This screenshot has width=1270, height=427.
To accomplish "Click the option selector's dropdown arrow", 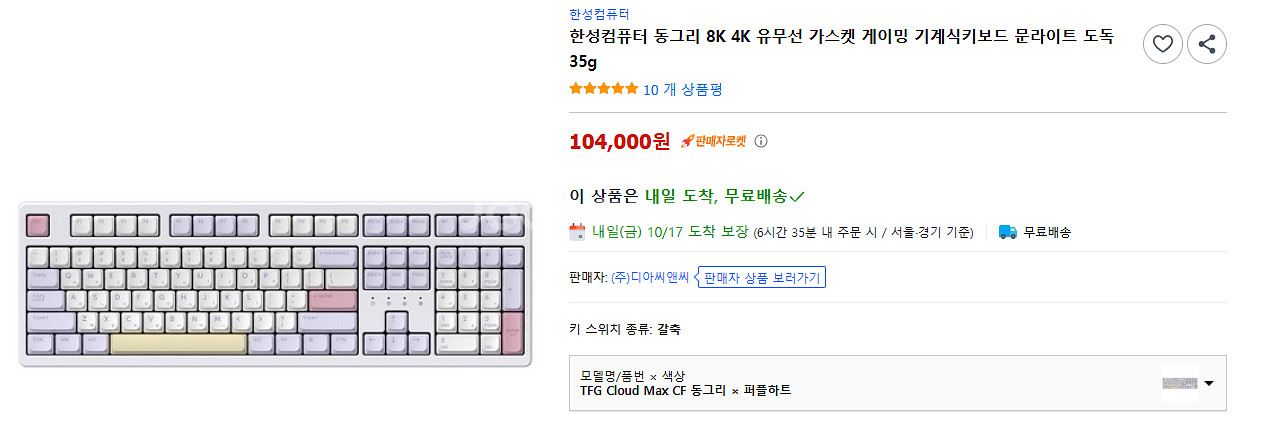I will pyautogui.click(x=1209, y=383).
